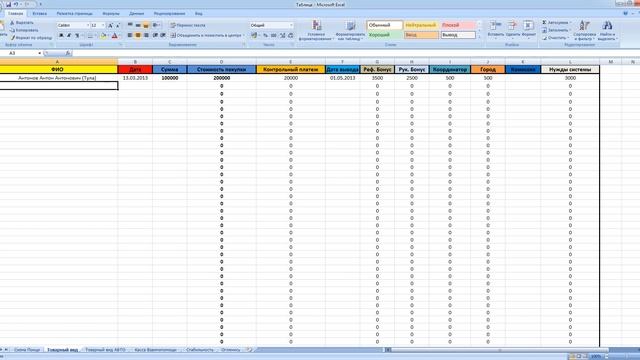Image resolution: width=640 pixels, height=360 pixels.
Task: Toggle underline formatting in the ribbon
Action: pos(76,36)
